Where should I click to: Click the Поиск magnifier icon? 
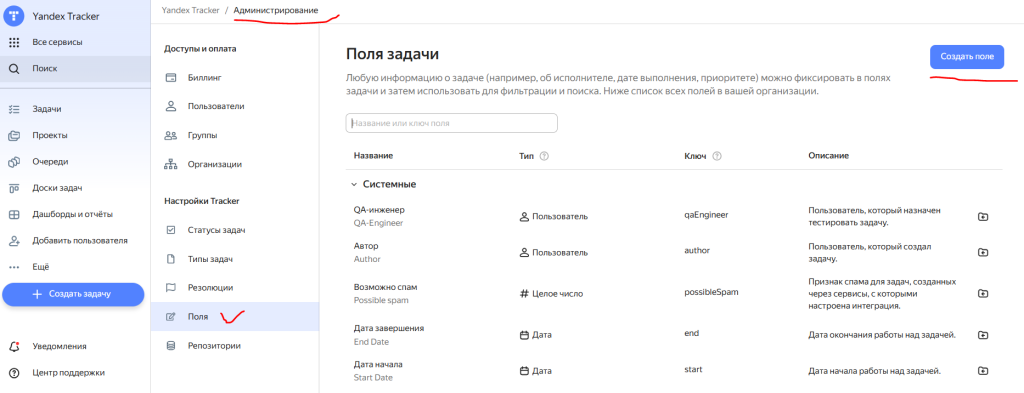coord(14,69)
